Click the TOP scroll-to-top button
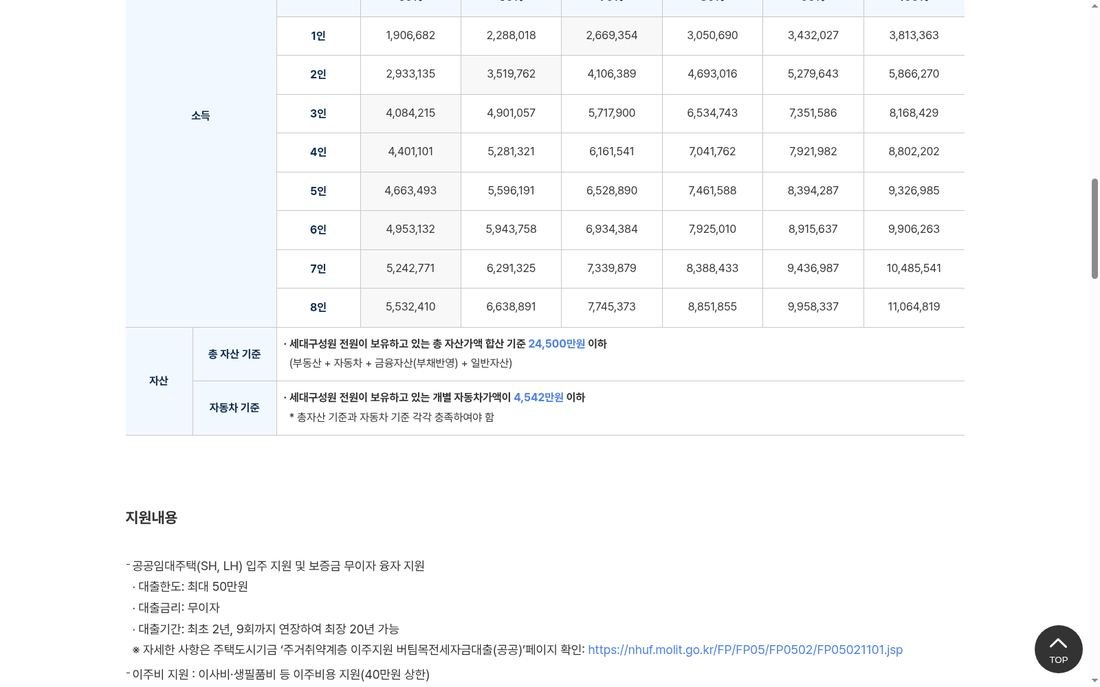 [1058, 649]
